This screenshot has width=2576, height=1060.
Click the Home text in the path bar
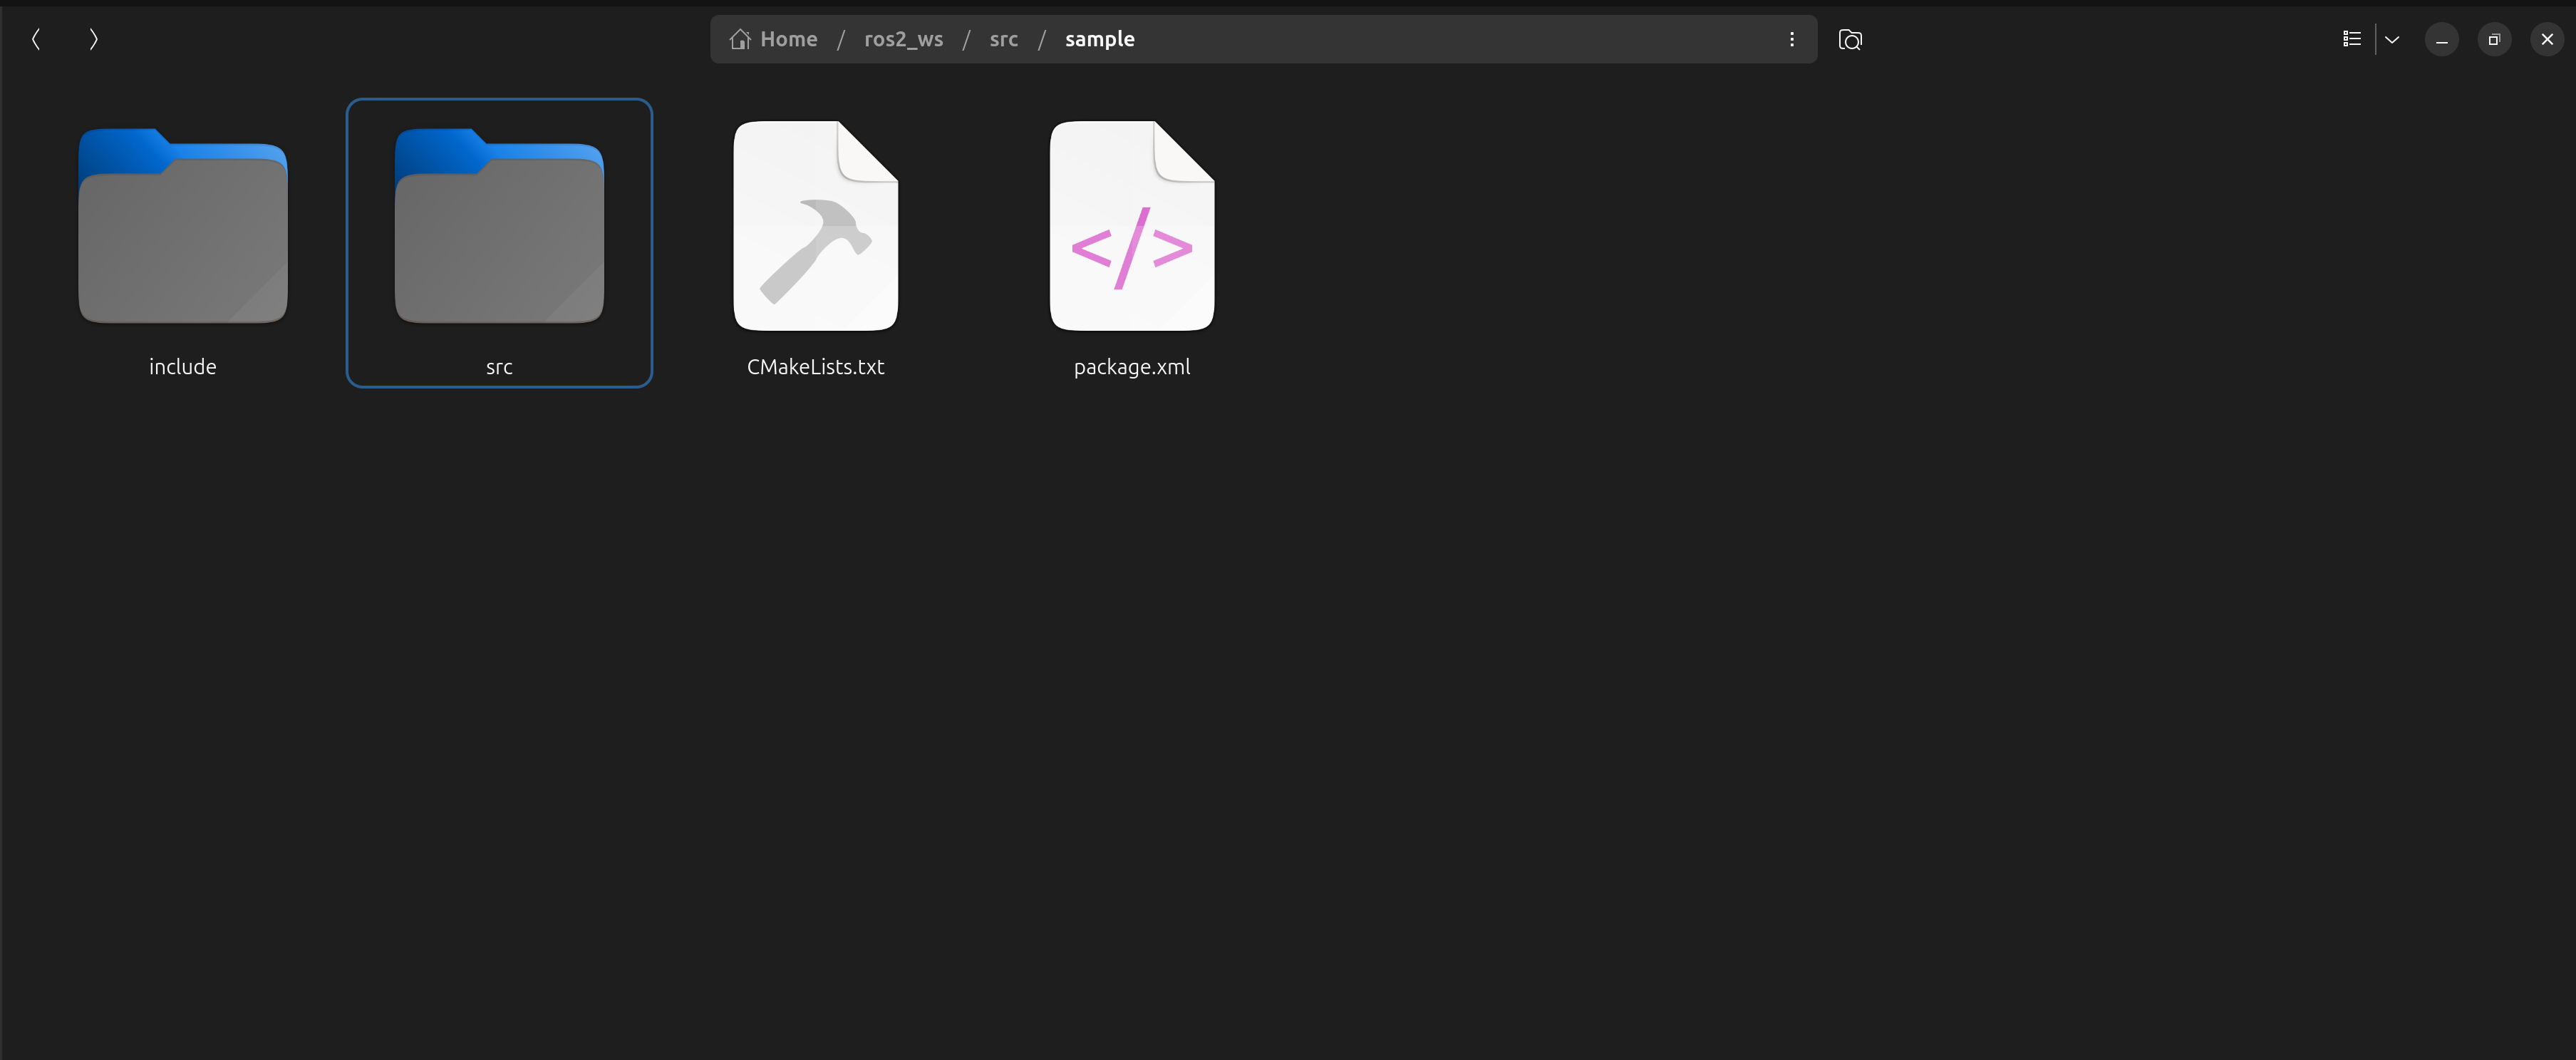point(788,39)
